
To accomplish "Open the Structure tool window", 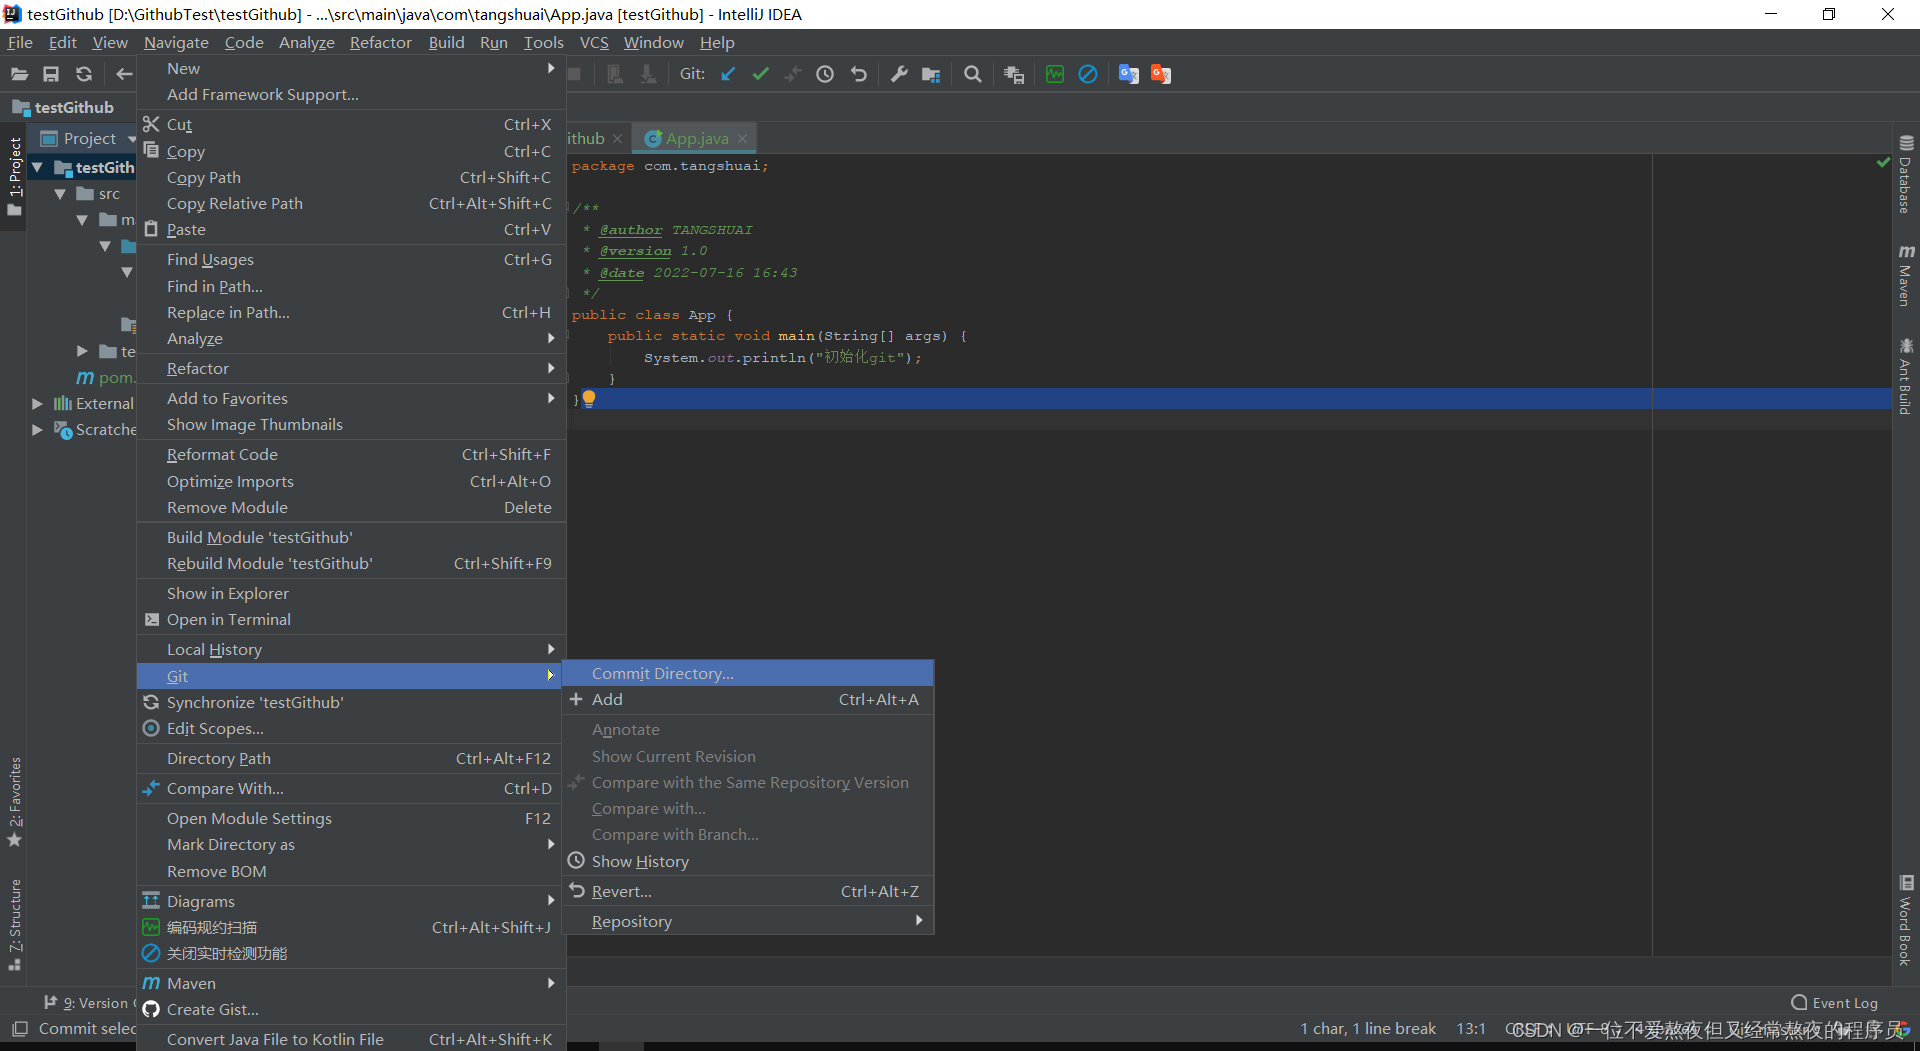I will pos(15,925).
